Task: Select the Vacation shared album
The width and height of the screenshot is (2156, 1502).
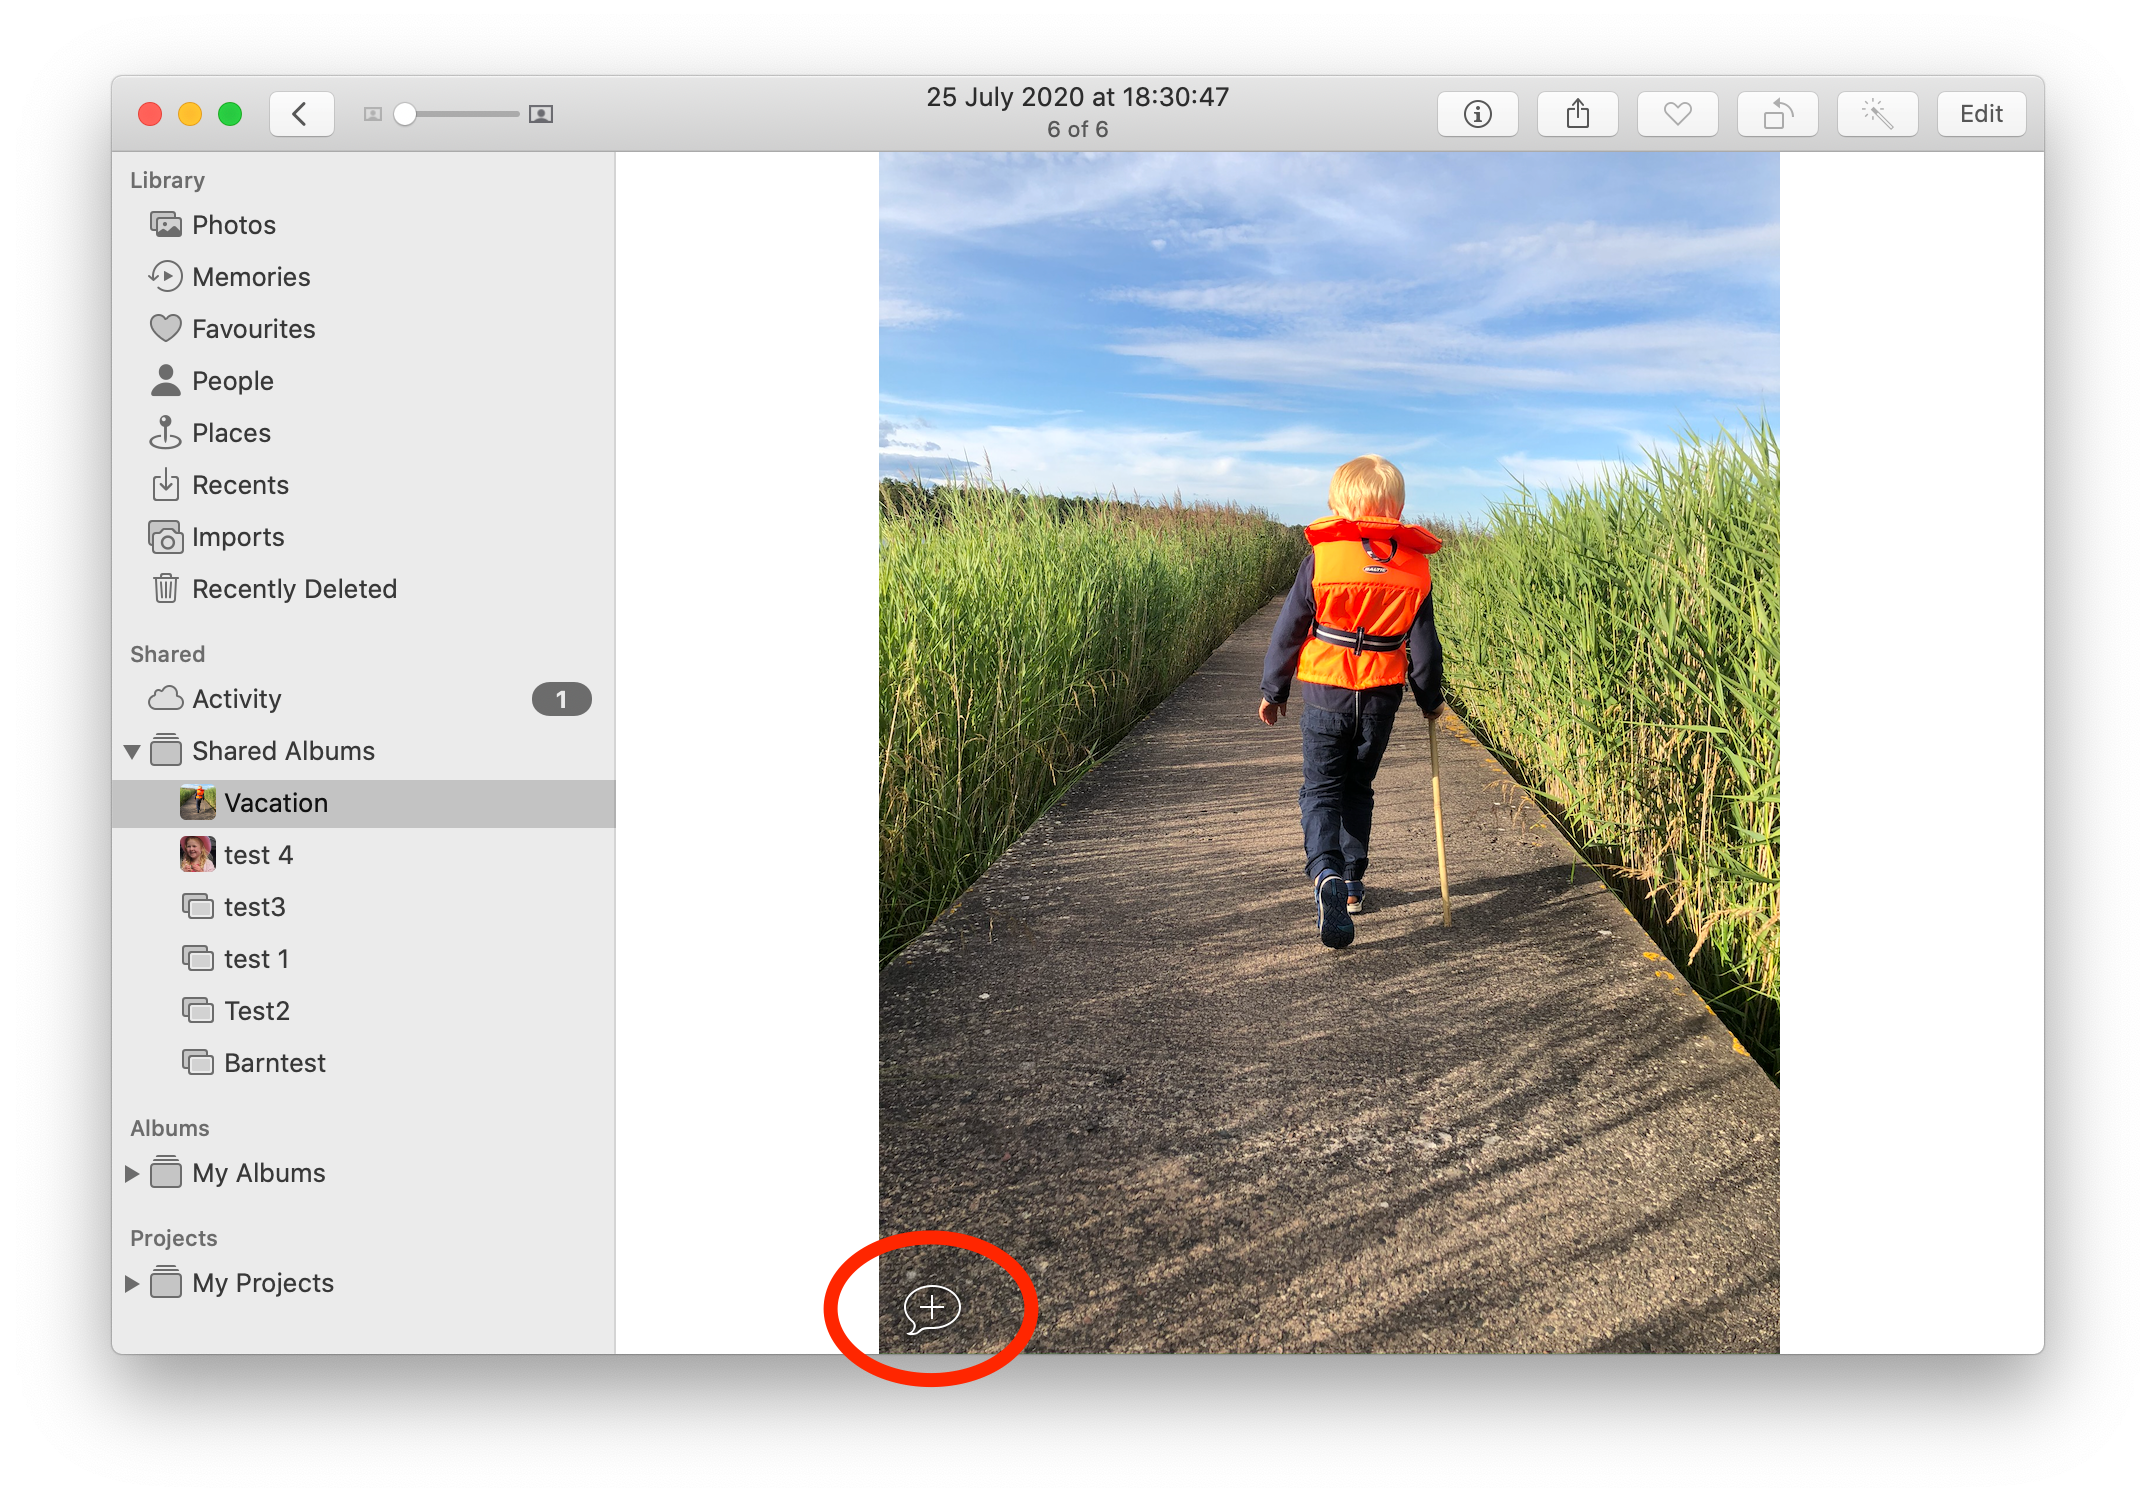Action: point(363,803)
